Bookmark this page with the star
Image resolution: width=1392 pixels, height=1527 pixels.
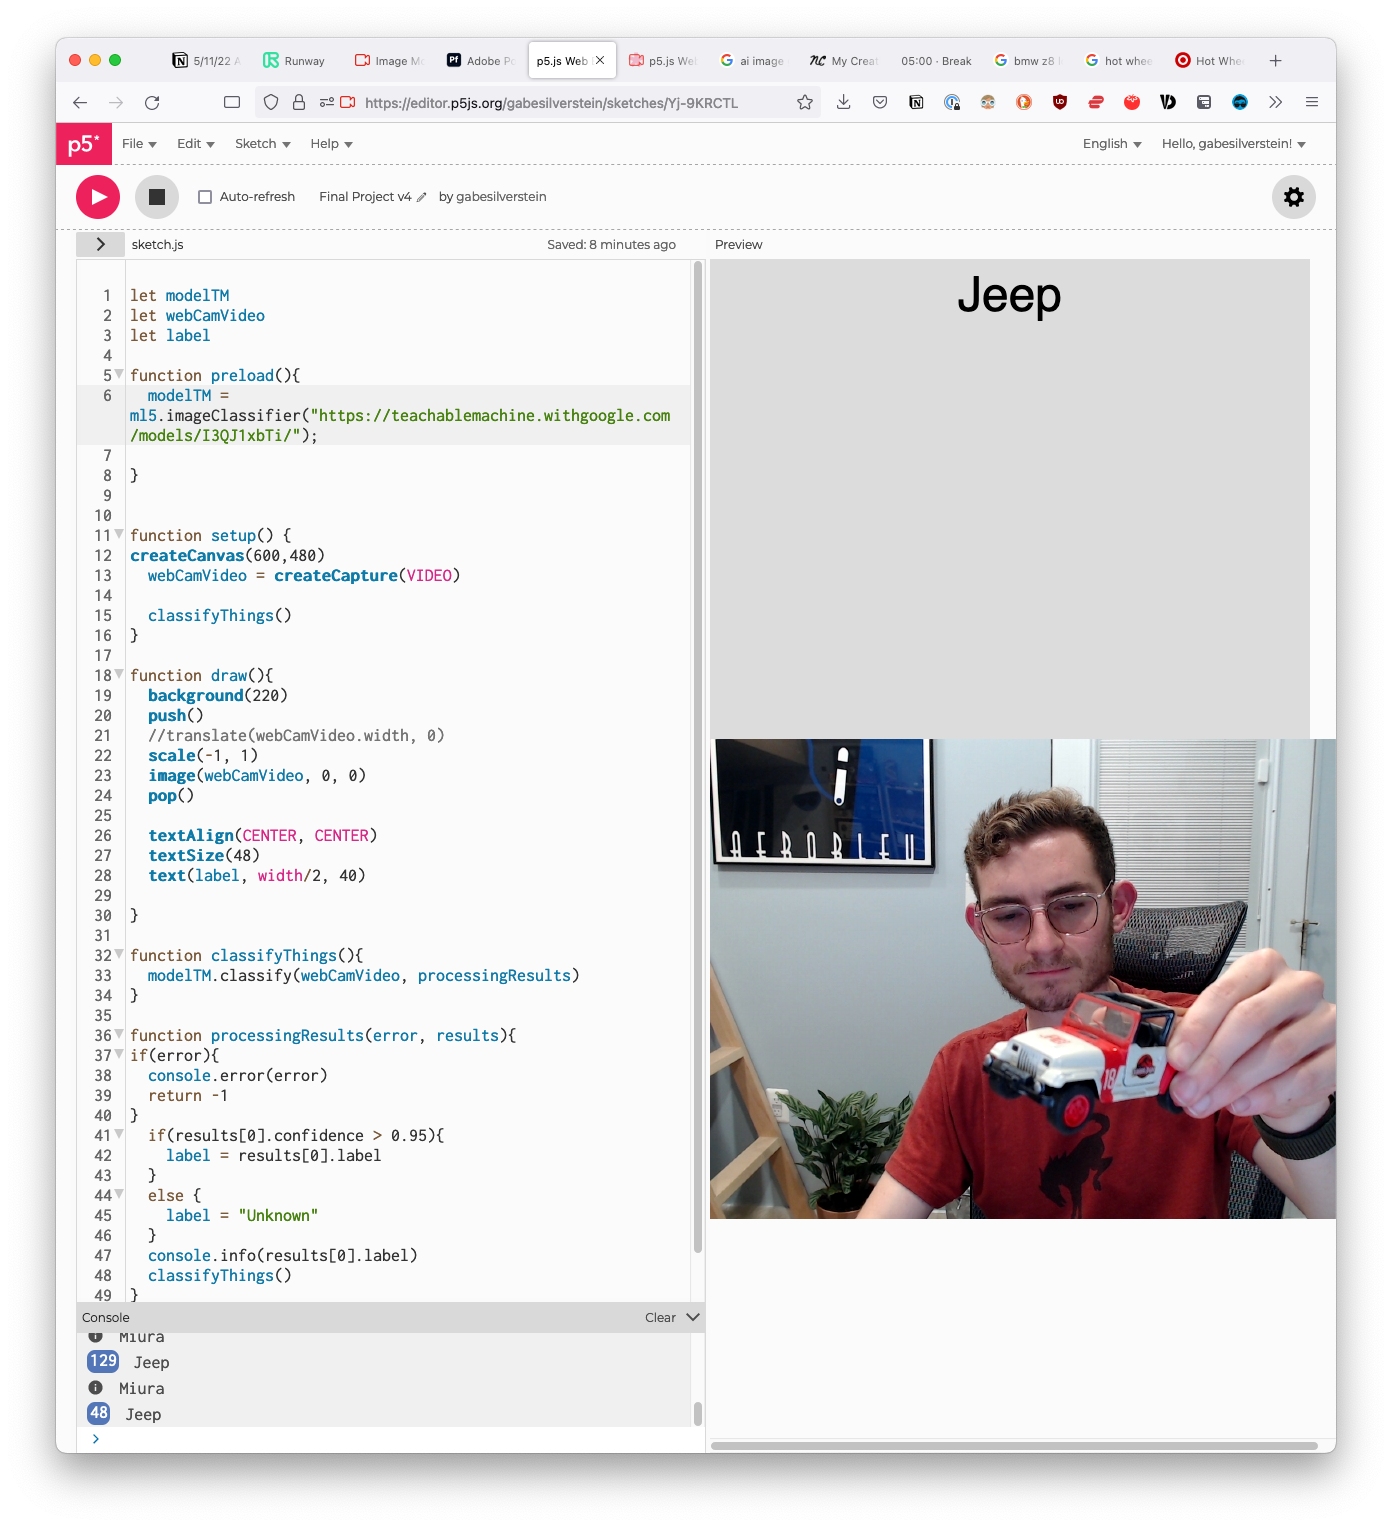(805, 102)
